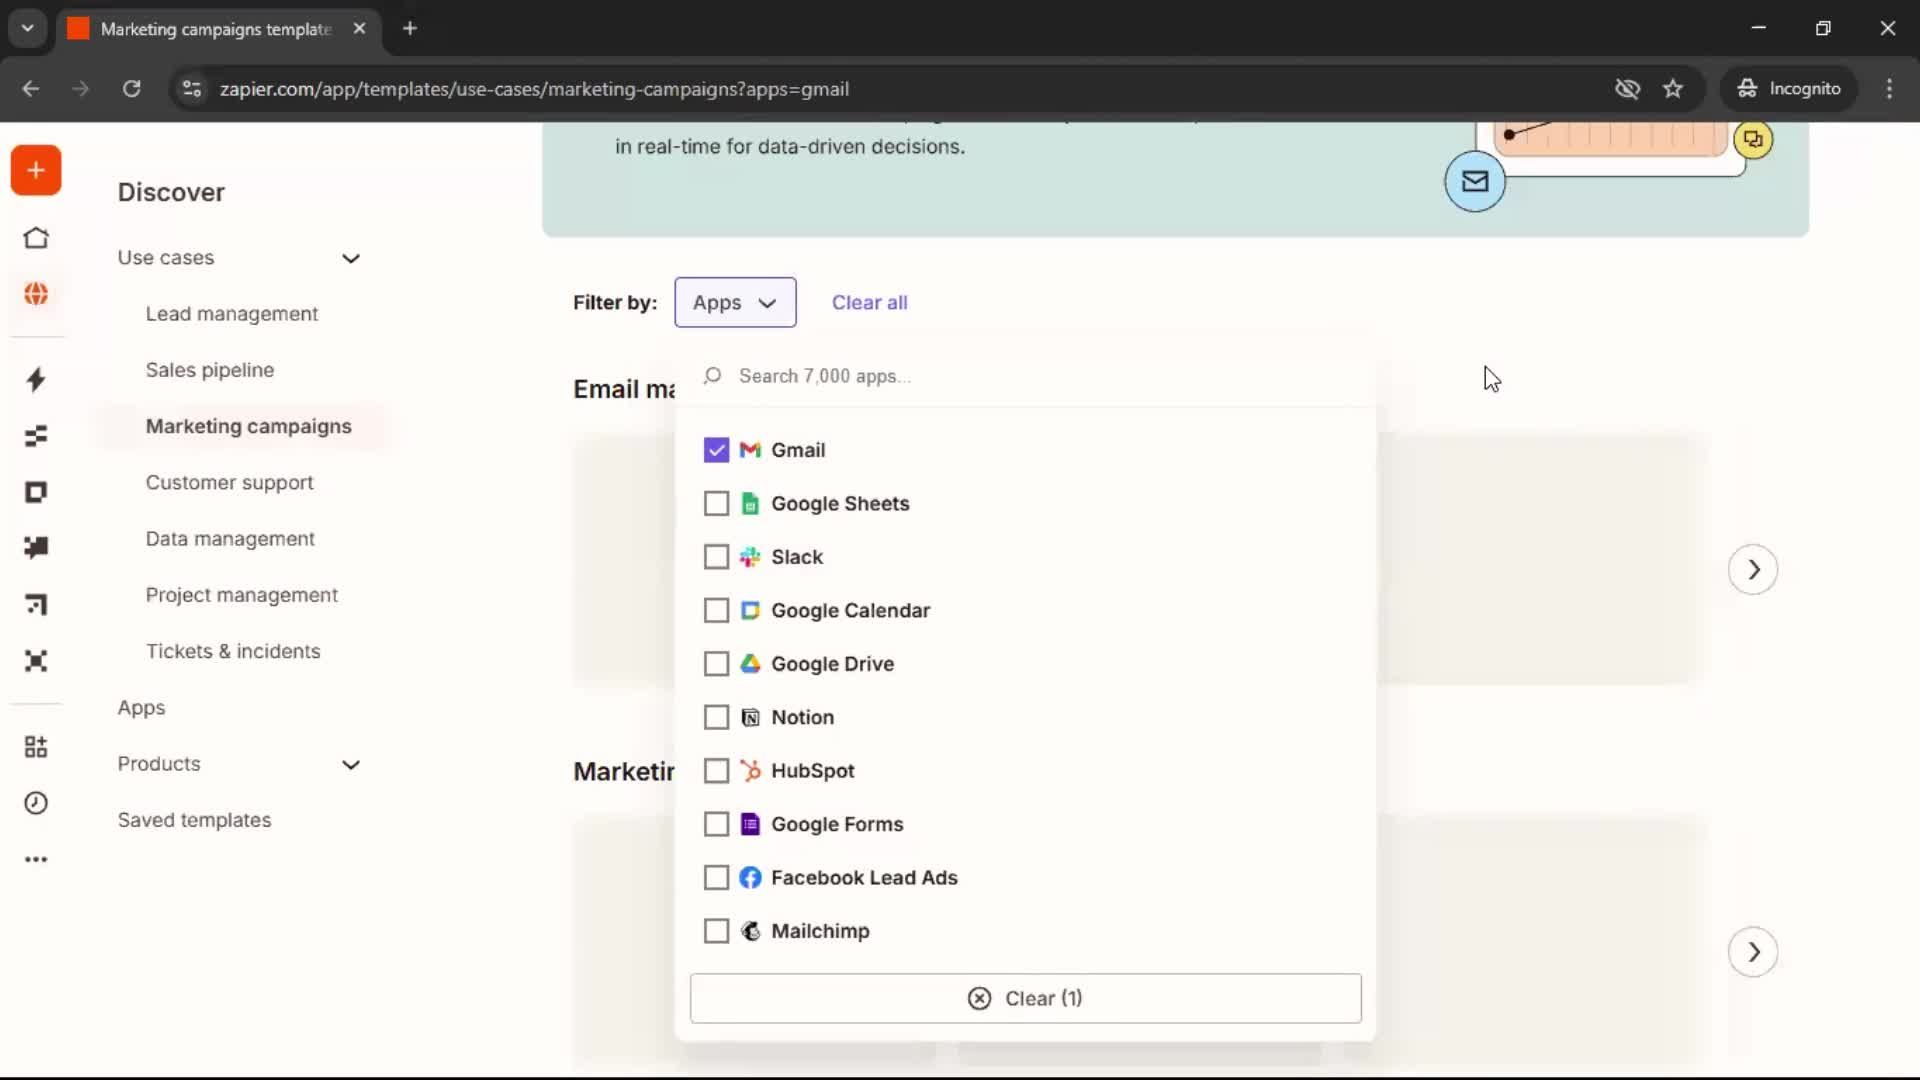1920x1080 pixels.
Task: Open Customer support use case
Action: pos(230,482)
